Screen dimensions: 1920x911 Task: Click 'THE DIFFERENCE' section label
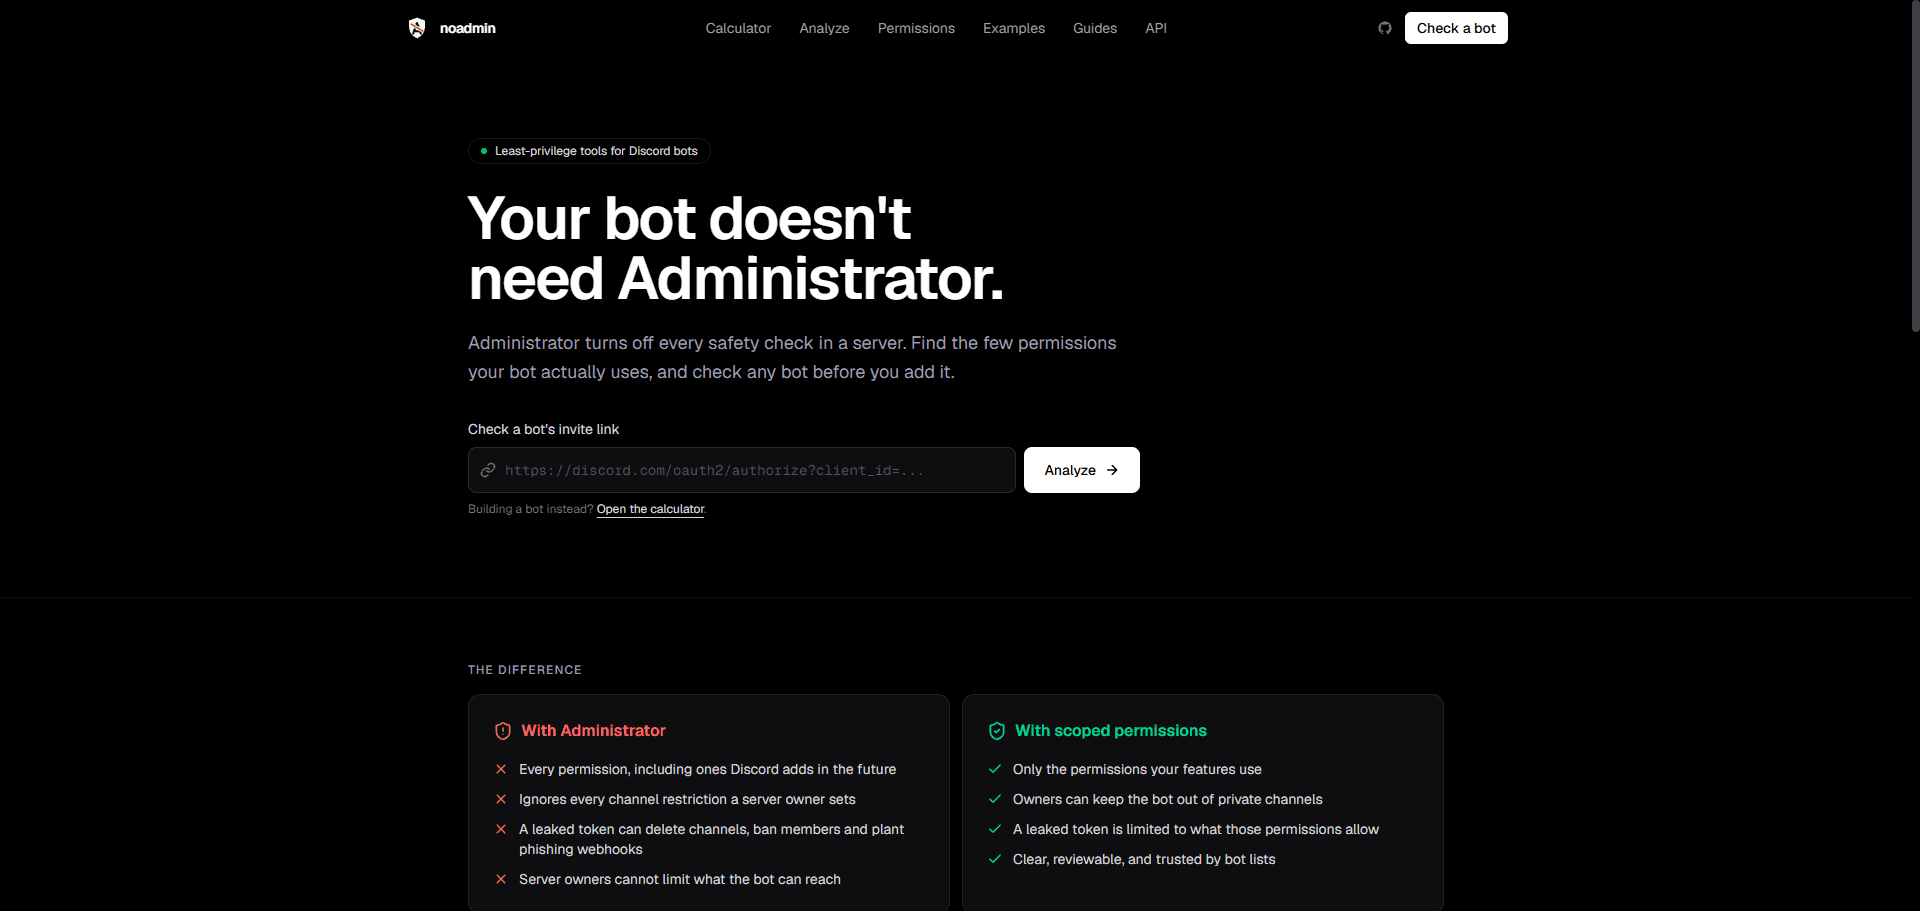click(525, 670)
